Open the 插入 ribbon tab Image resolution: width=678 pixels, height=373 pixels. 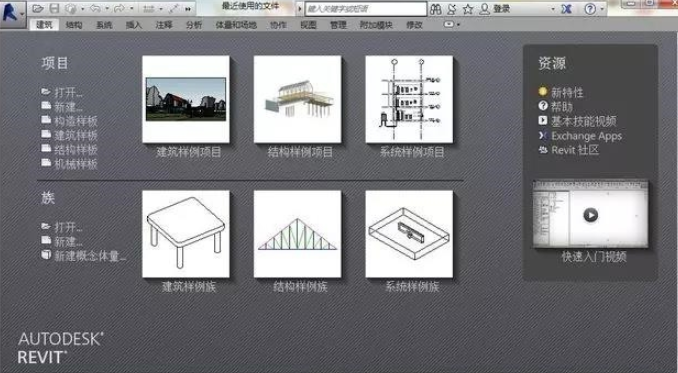click(x=134, y=25)
